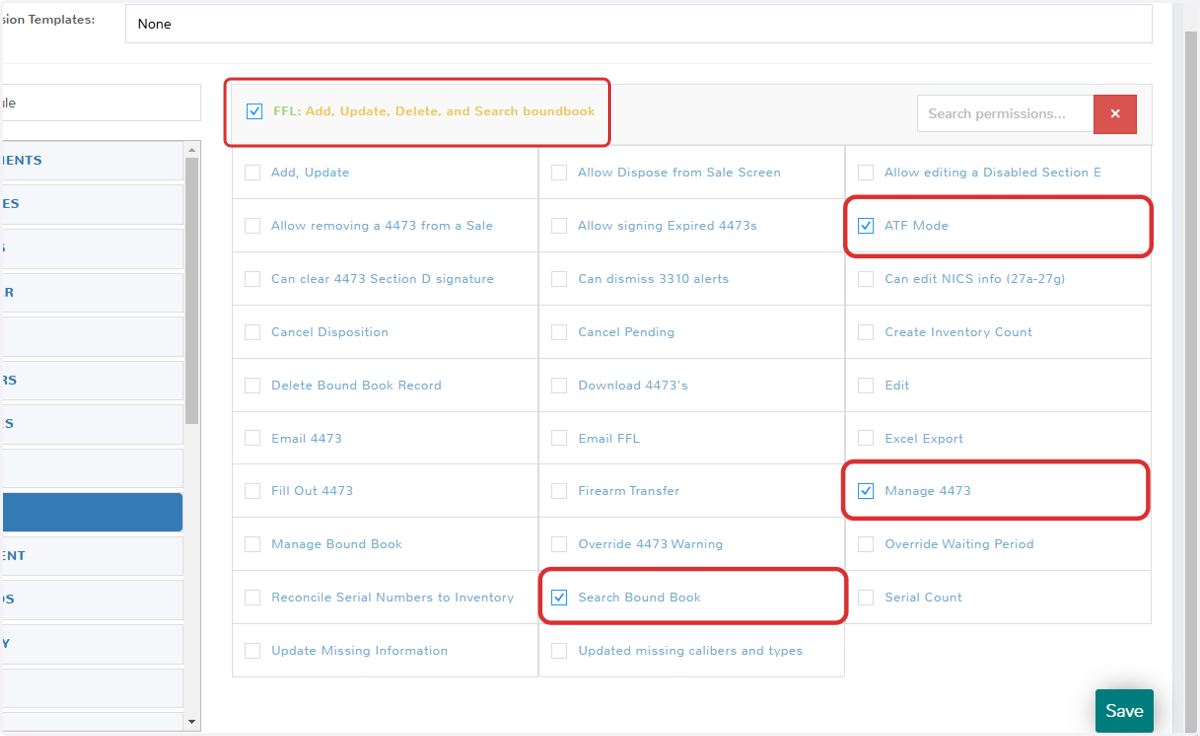Click the module filter field above the sidebar list
This screenshot has height=736, width=1200.
(x=100, y=103)
